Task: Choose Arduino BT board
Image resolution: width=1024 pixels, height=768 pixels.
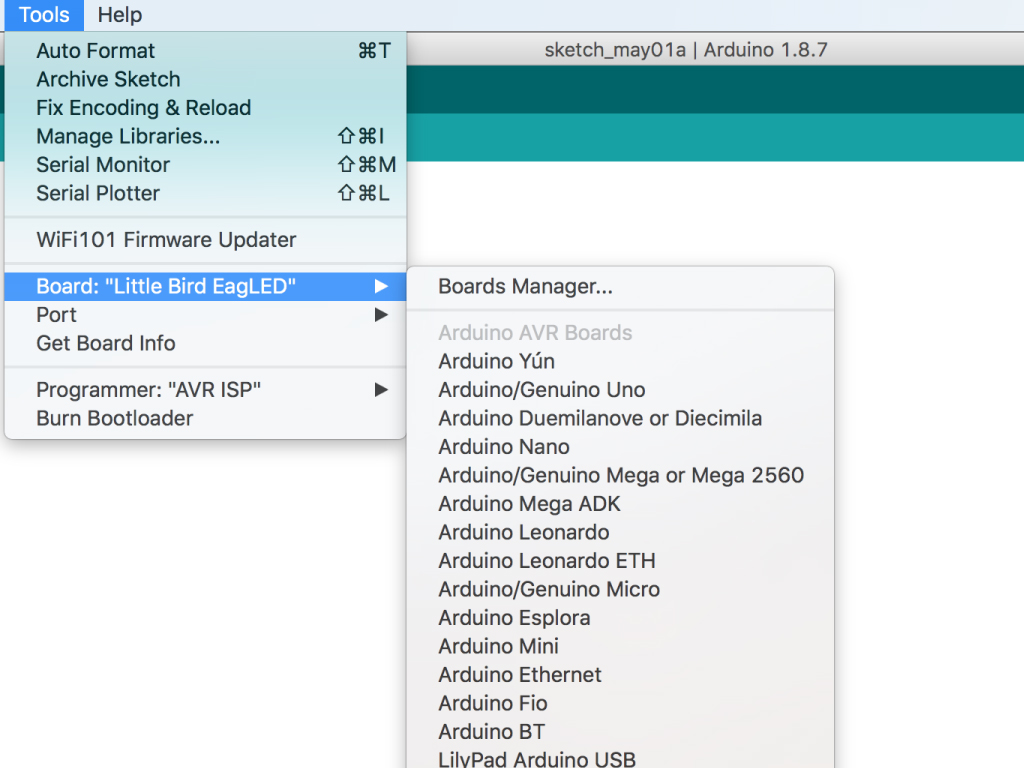Action: click(x=620, y=732)
